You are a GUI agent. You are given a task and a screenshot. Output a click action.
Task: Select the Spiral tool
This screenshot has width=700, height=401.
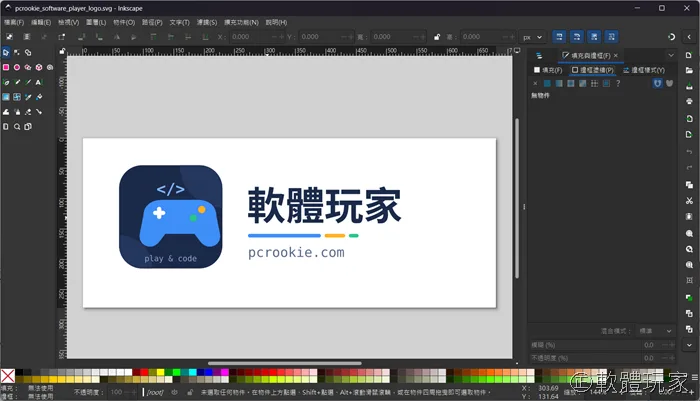(50, 67)
